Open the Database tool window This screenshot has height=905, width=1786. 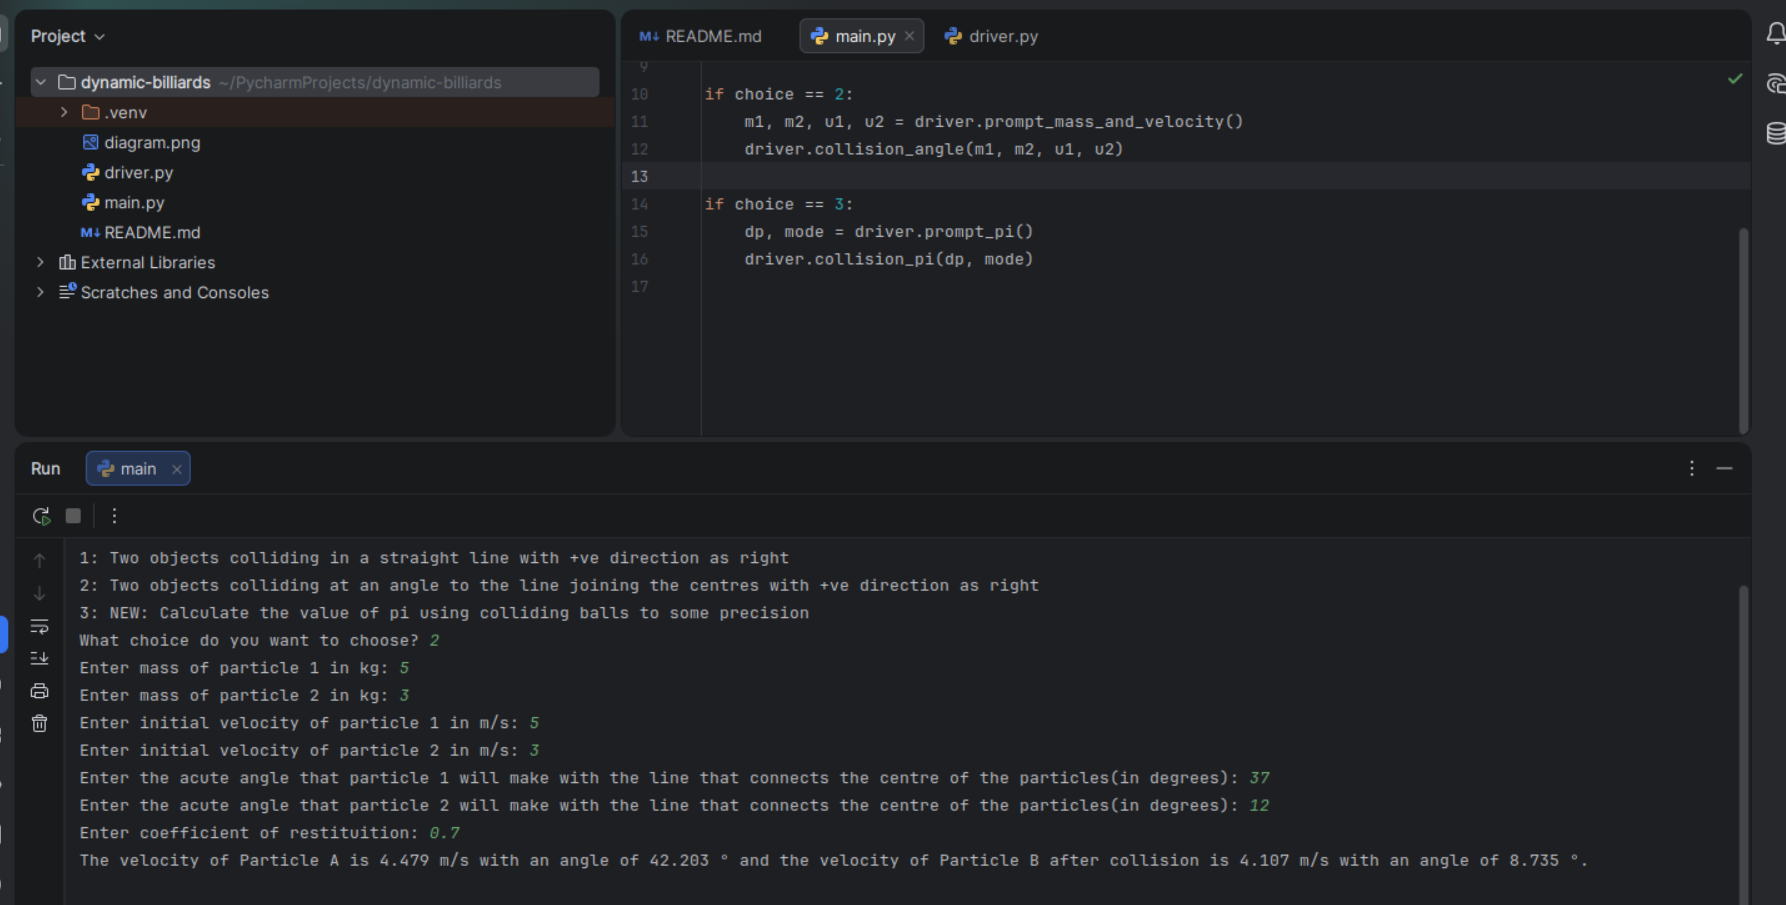1775,133
